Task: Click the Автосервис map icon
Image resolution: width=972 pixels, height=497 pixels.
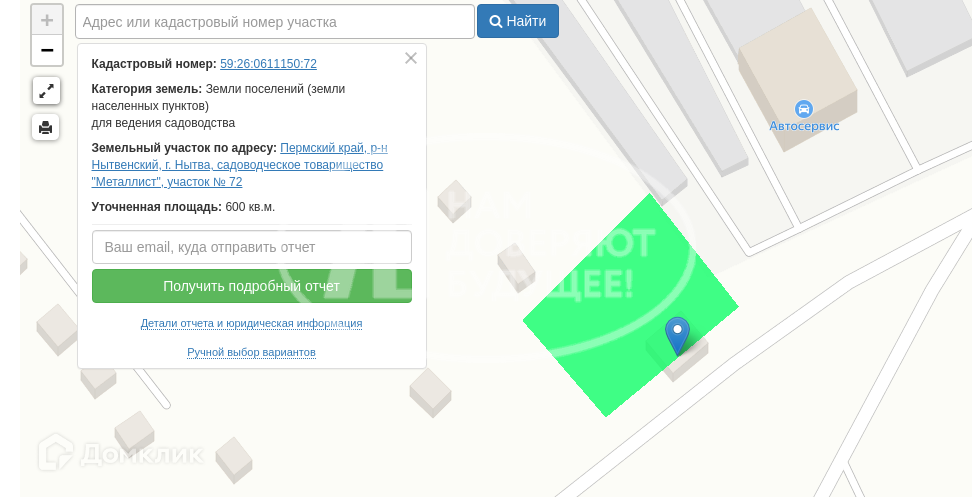Action: coord(803,110)
